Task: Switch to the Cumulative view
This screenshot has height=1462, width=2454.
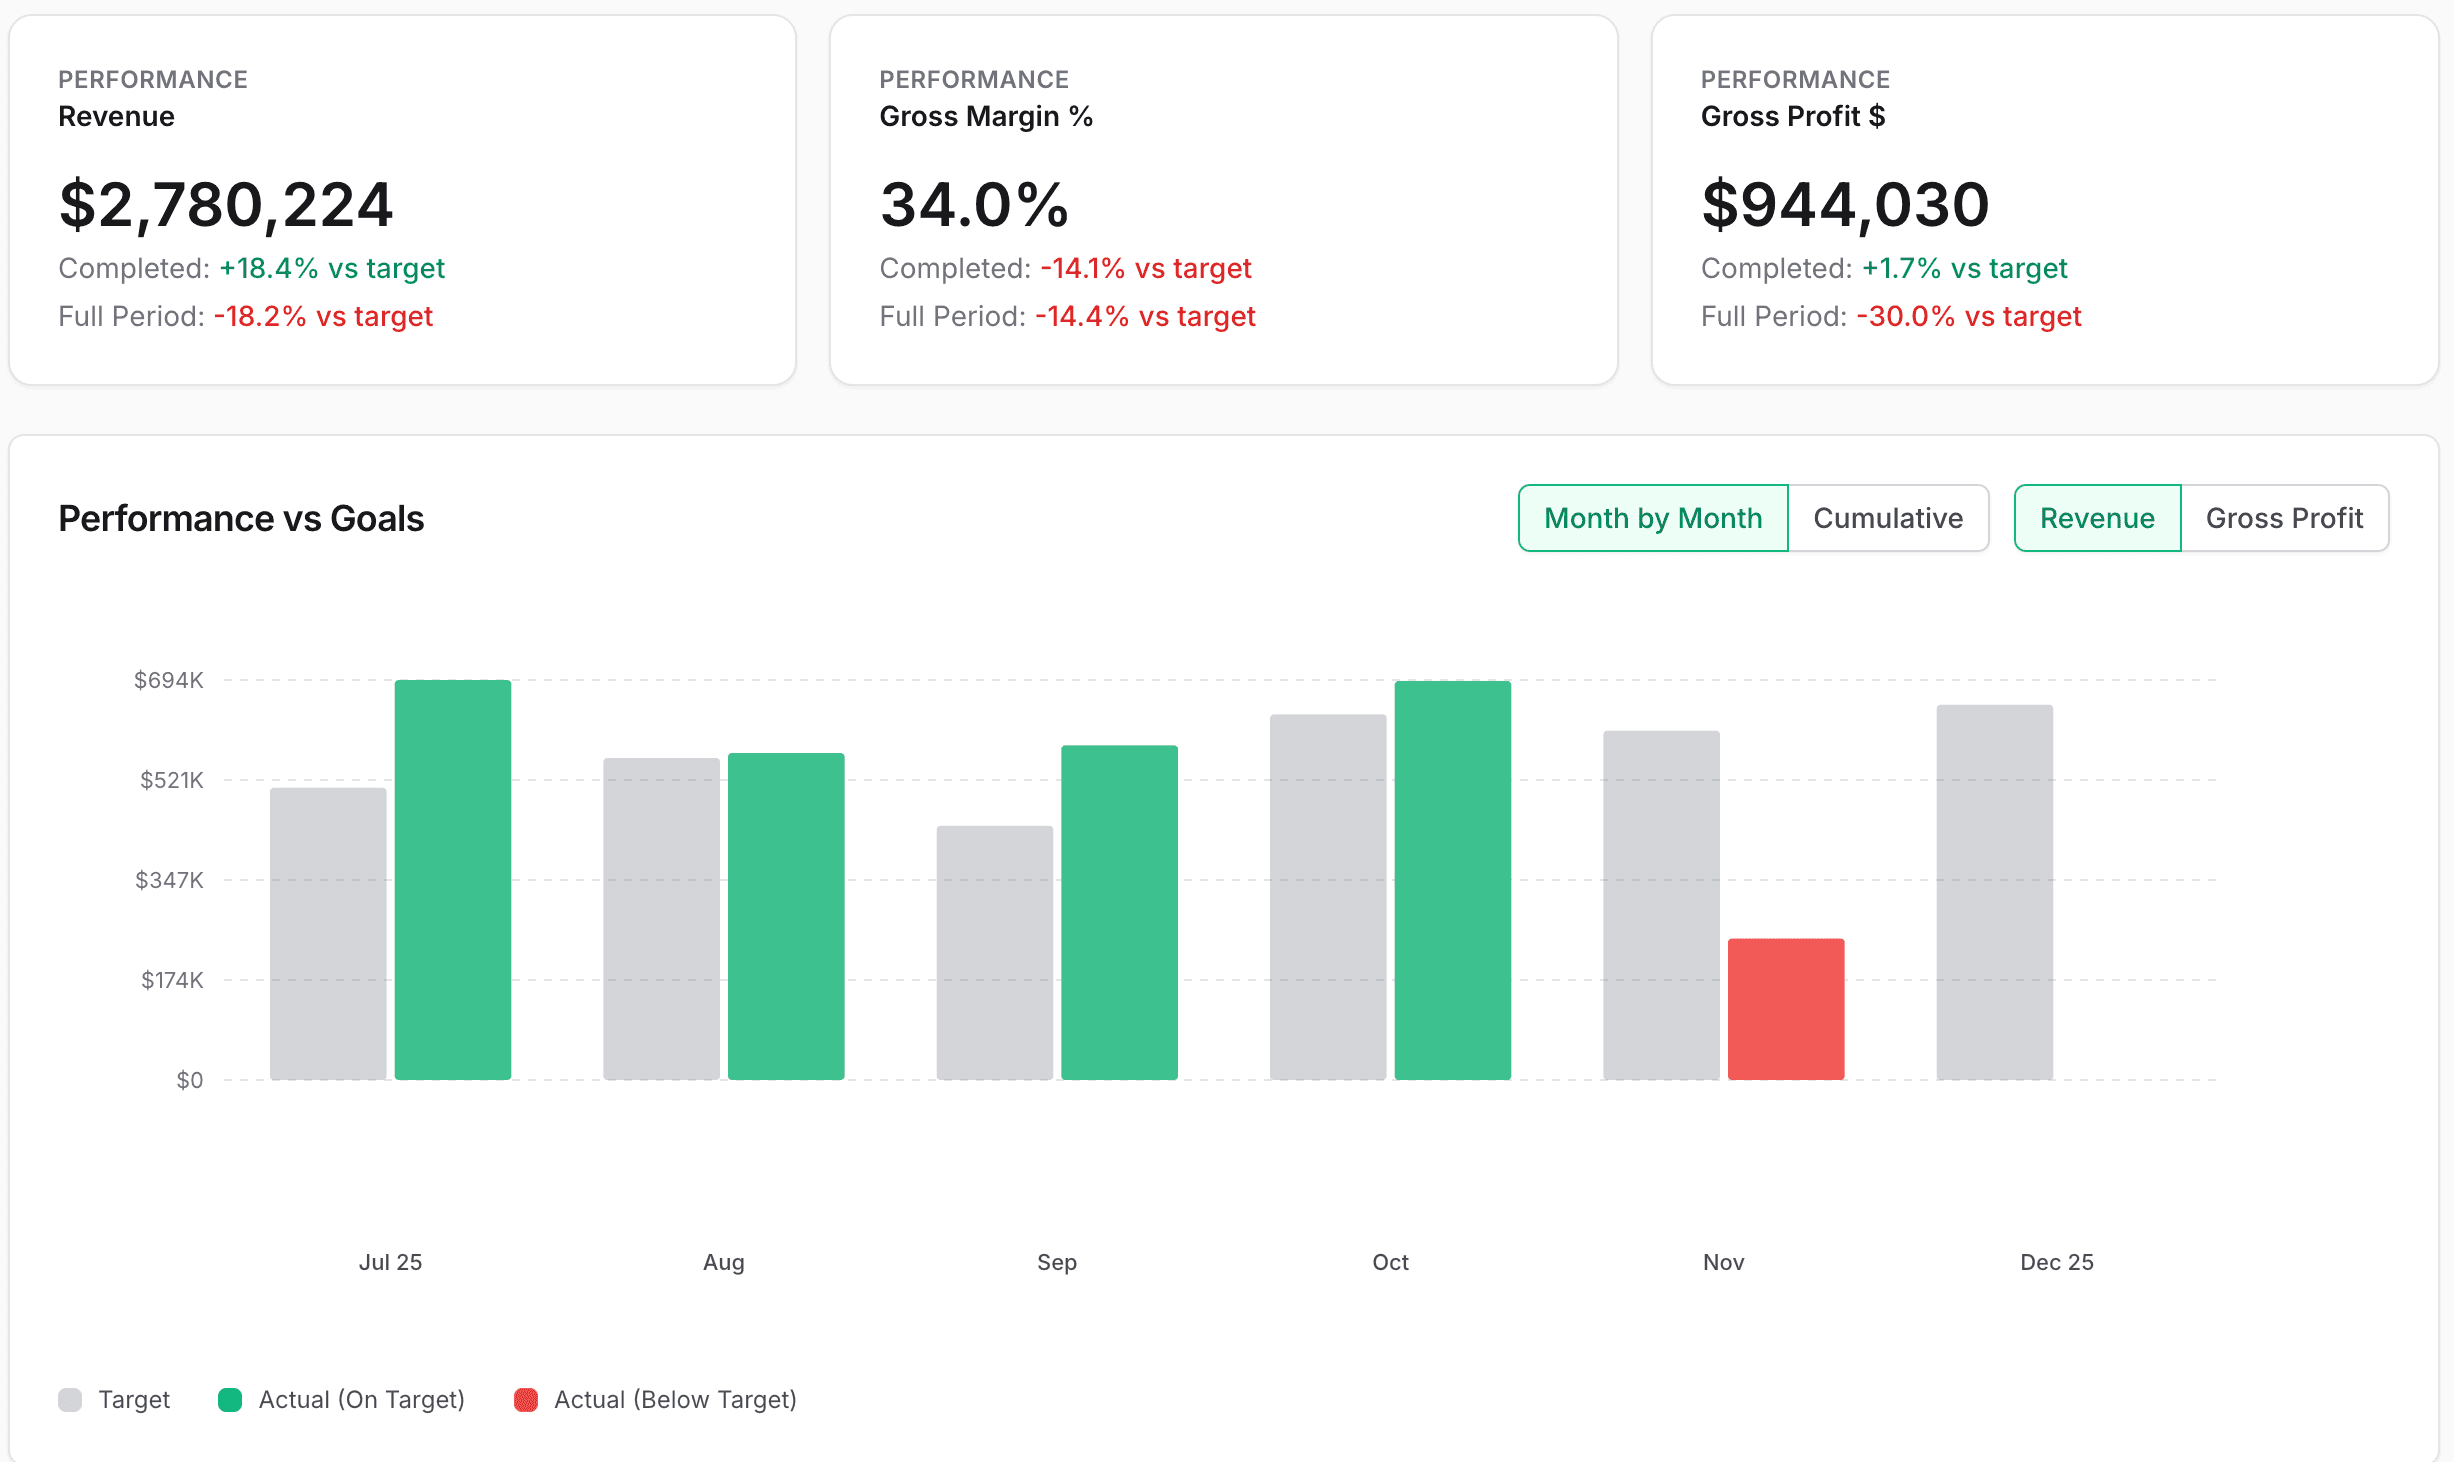Action: (x=1887, y=518)
